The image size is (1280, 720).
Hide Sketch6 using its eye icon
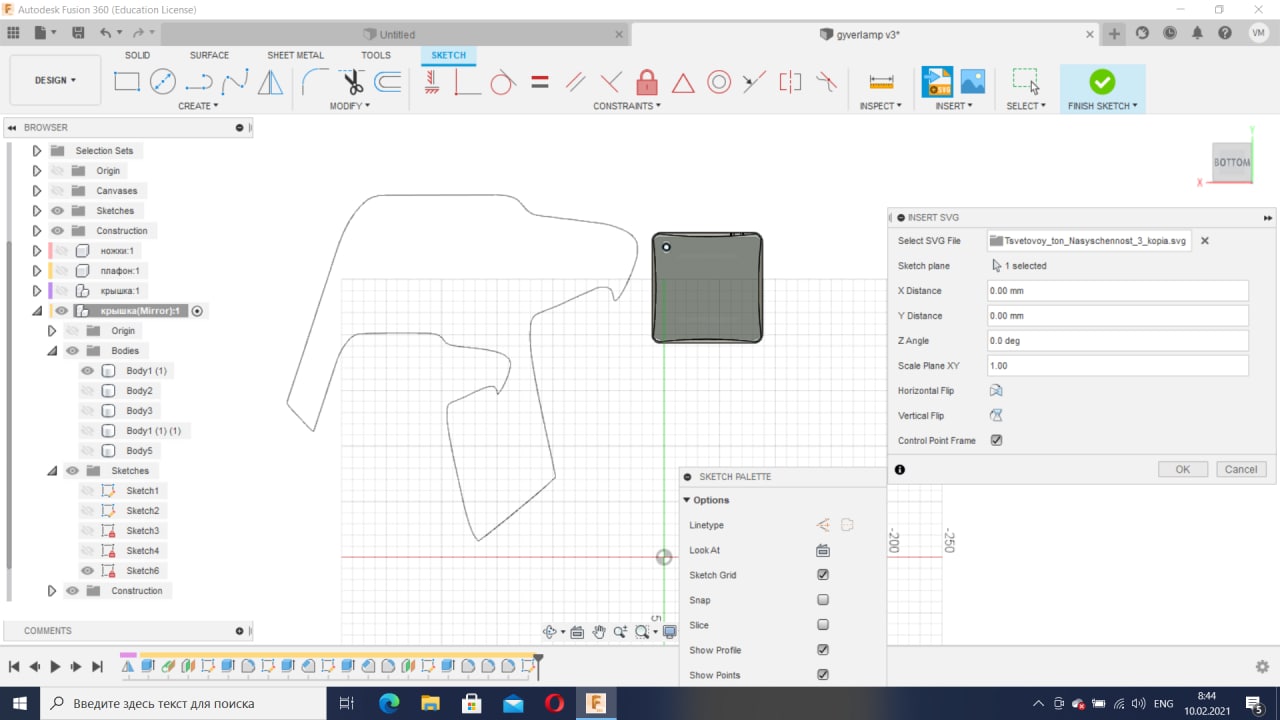(87, 571)
